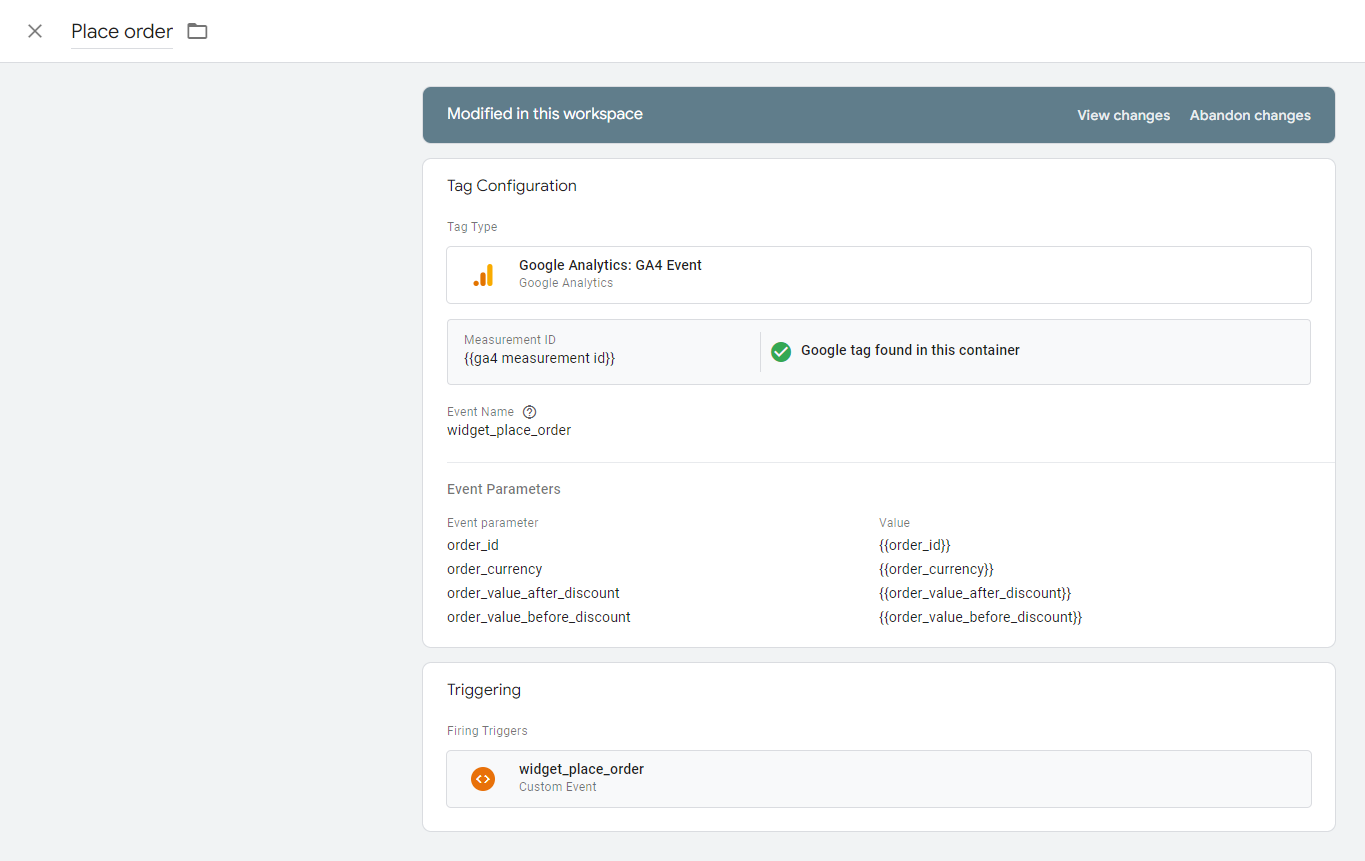Click the {{order_id}} value
Image resolution: width=1365 pixels, height=861 pixels.
tap(915, 545)
